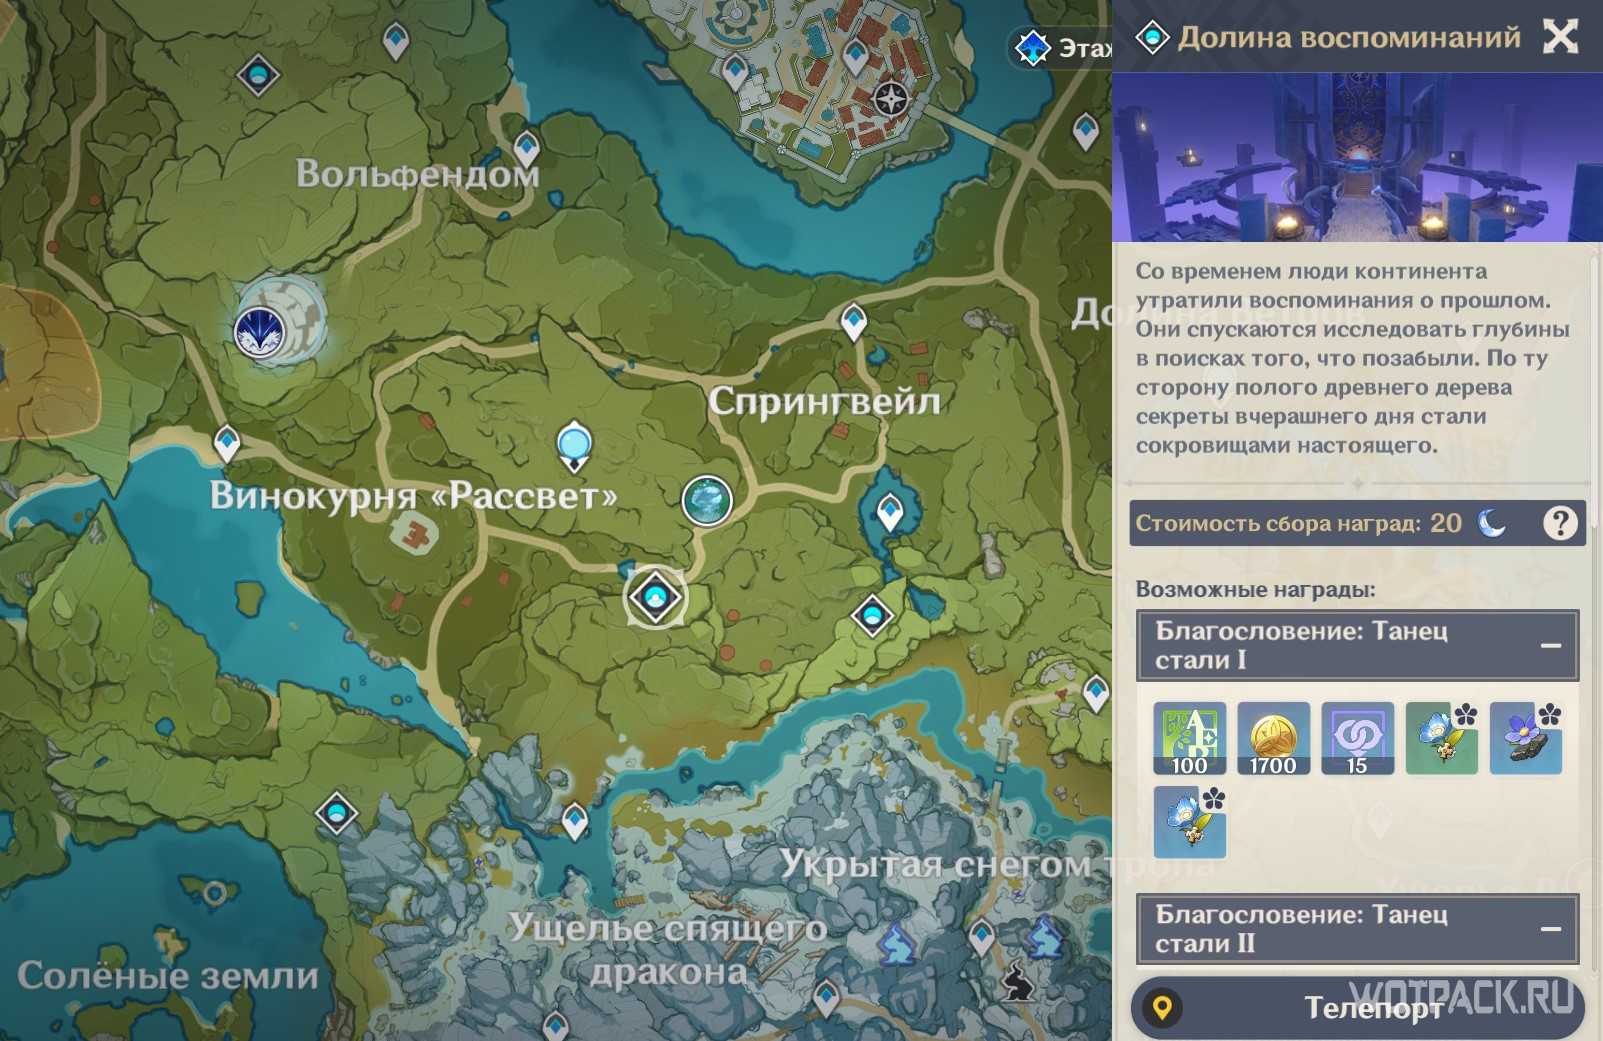This screenshot has height=1041, width=1603.
Task: Click the Спрингвейл map label
Action: pyautogui.click(x=824, y=402)
